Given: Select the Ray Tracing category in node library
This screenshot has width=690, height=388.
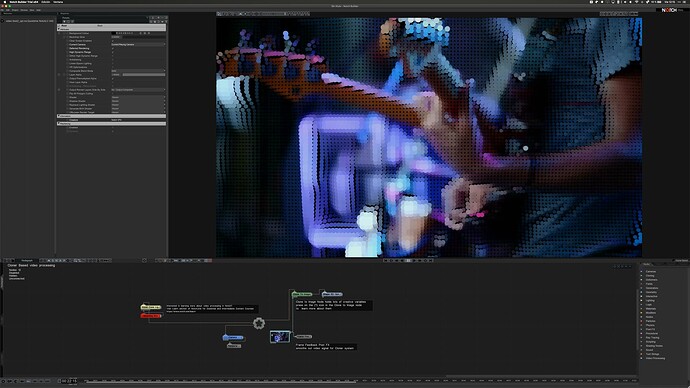Looking at the screenshot, I should coord(652,337).
